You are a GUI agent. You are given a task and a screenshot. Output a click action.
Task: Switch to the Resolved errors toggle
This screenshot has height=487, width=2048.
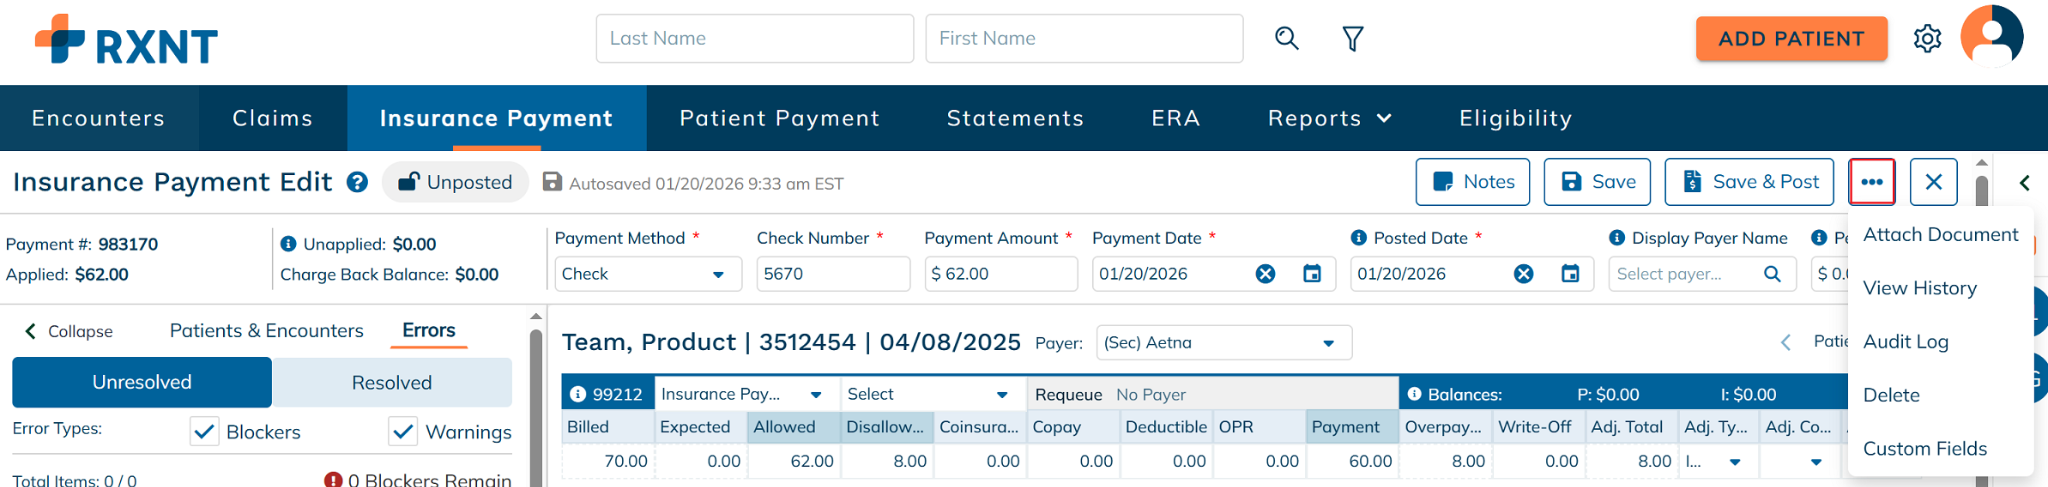click(392, 383)
